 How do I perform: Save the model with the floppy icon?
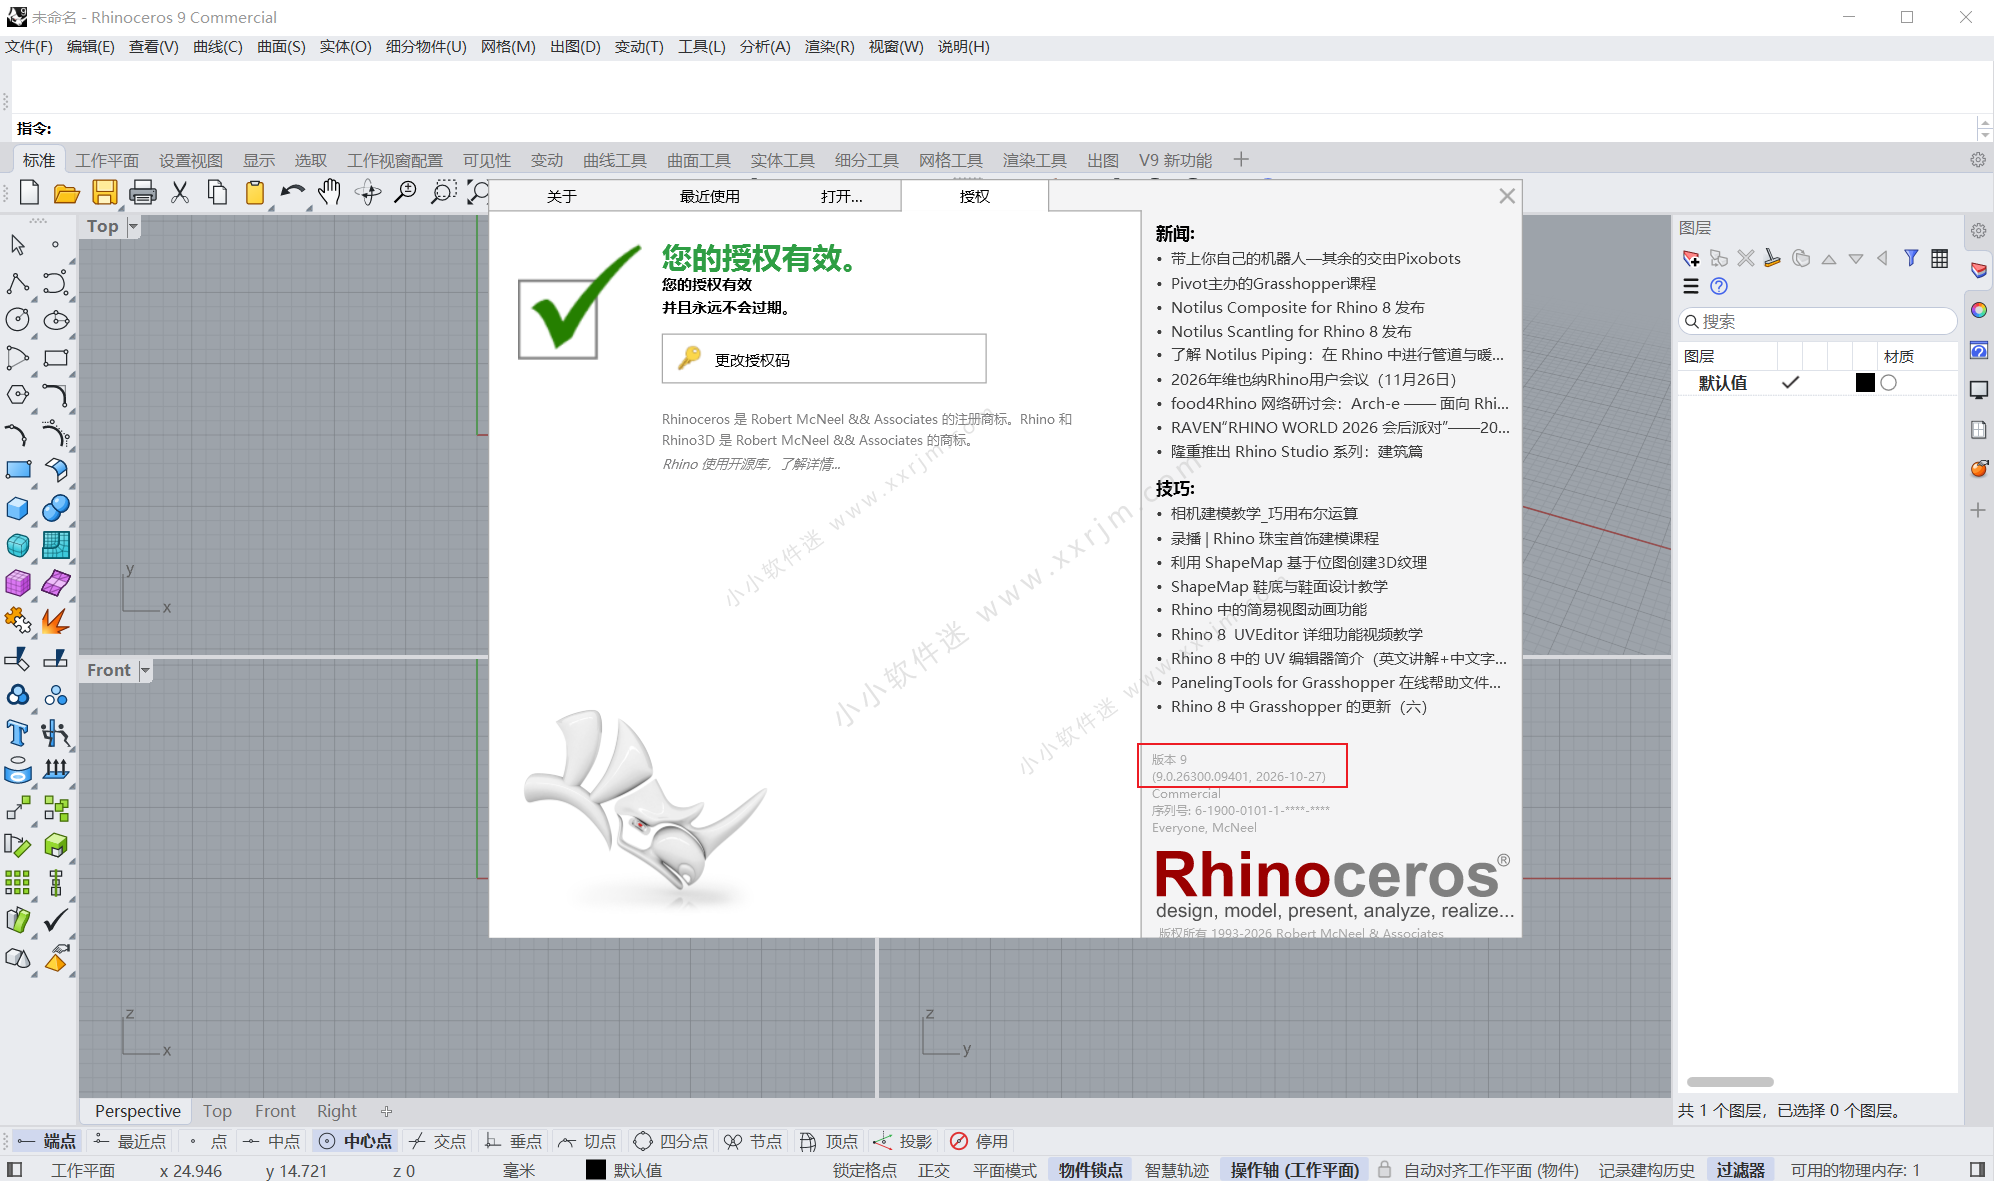104,192
